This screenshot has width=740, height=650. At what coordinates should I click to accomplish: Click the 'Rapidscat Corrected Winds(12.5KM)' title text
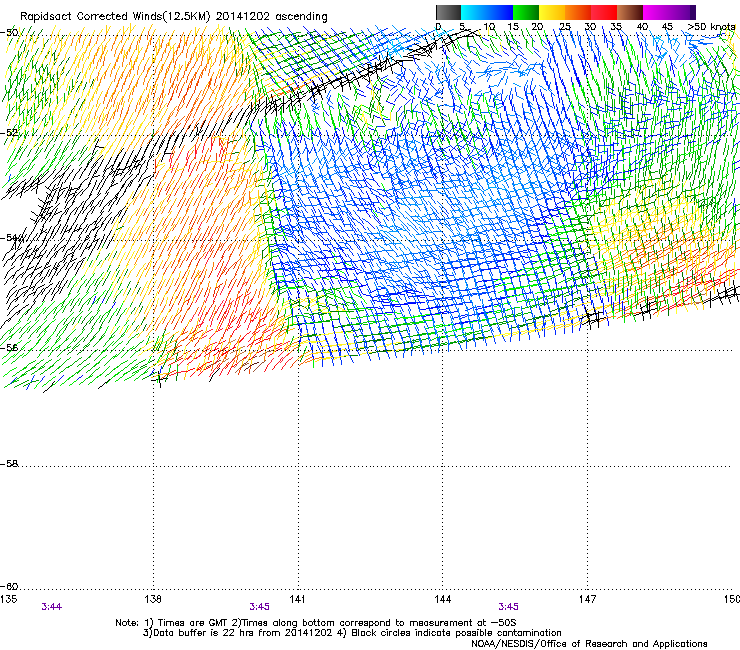pos(115,17)
